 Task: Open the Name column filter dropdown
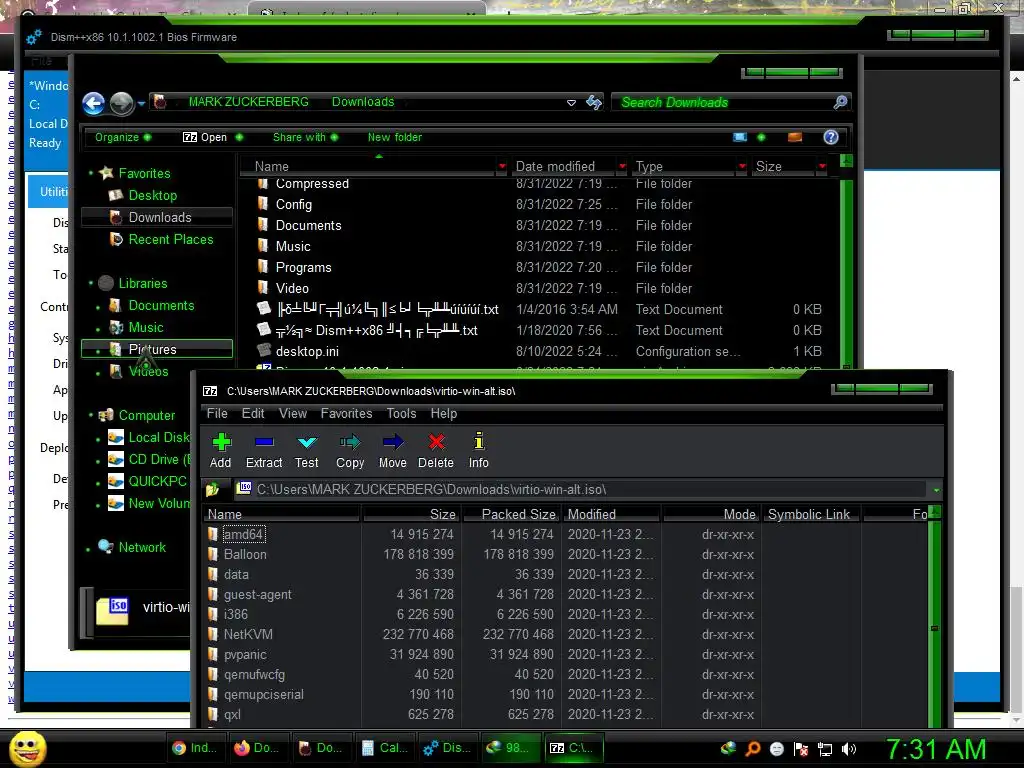click(x=502, y=167)
